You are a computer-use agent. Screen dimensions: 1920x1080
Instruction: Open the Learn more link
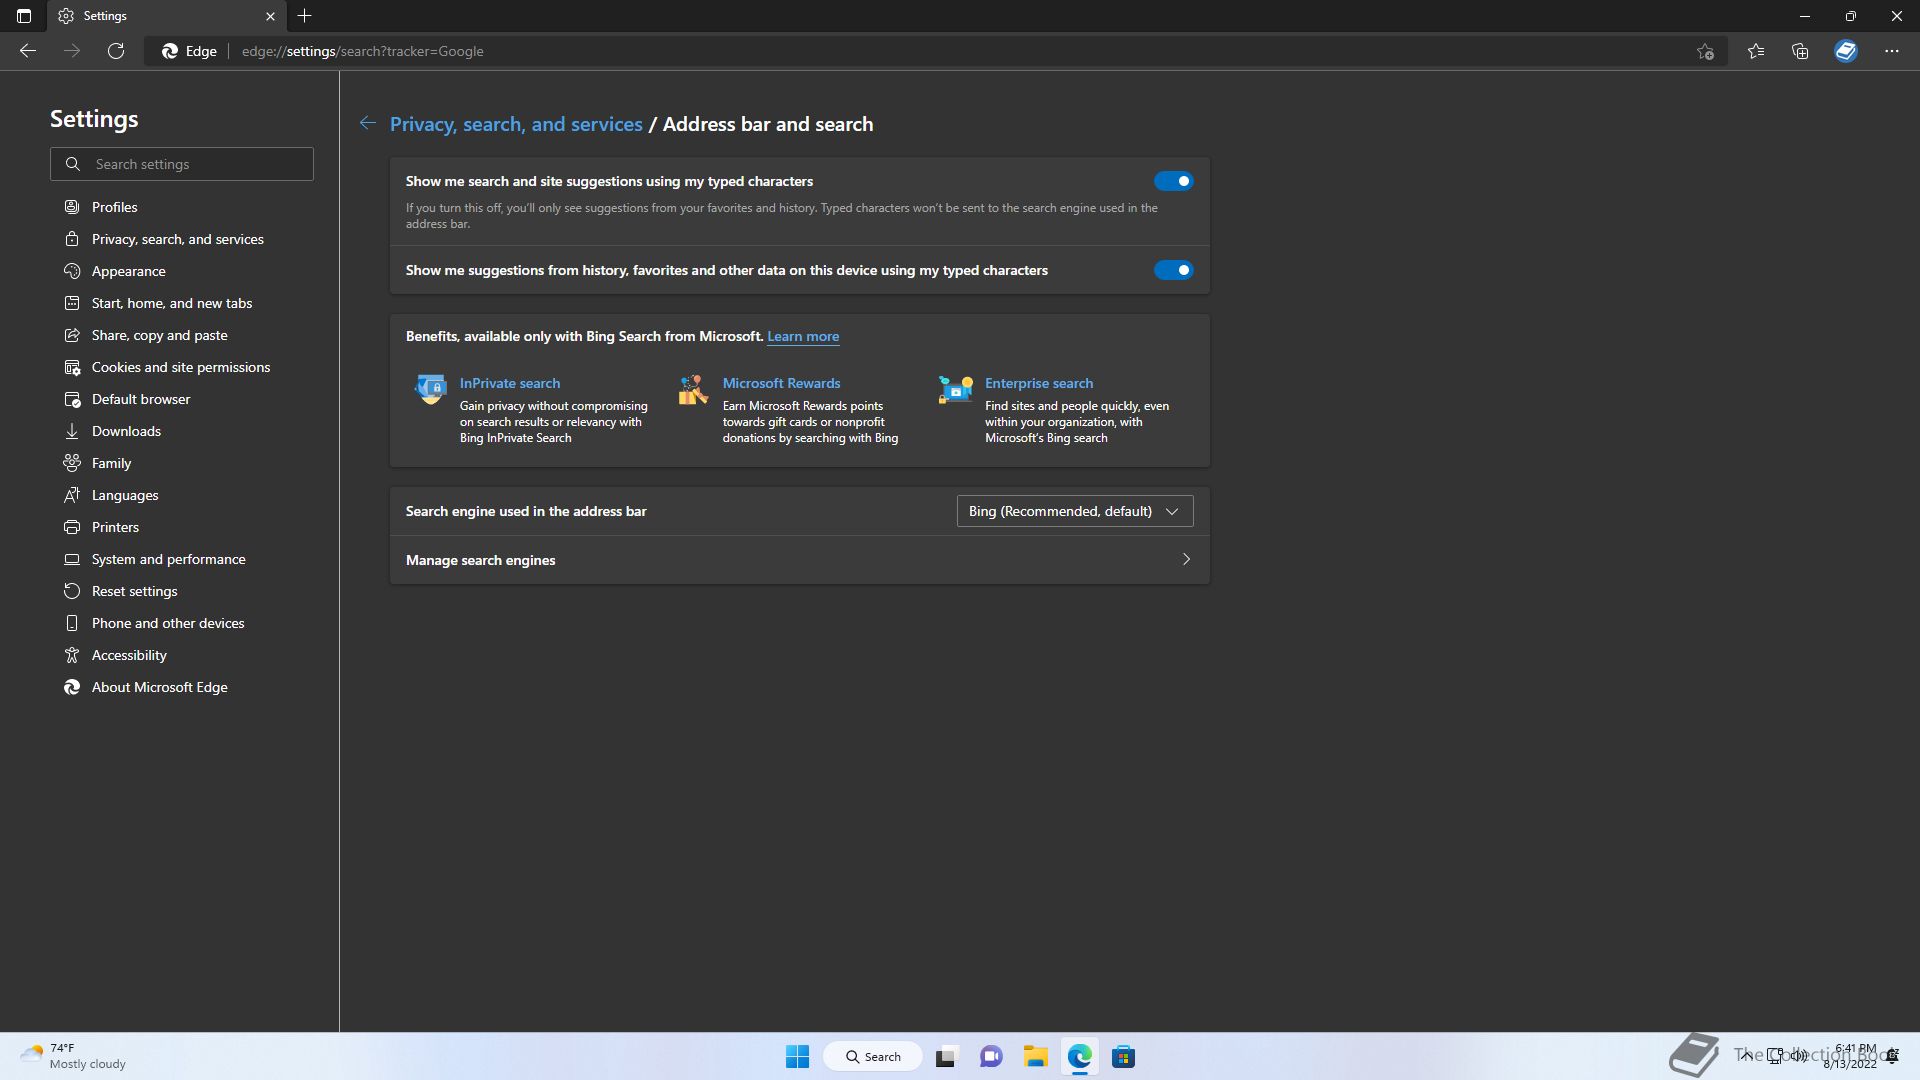(803, 336)
